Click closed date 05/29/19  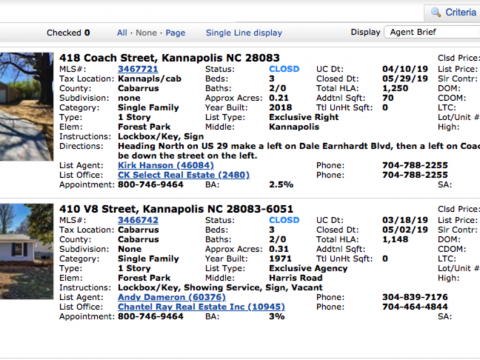pos(405,79)
